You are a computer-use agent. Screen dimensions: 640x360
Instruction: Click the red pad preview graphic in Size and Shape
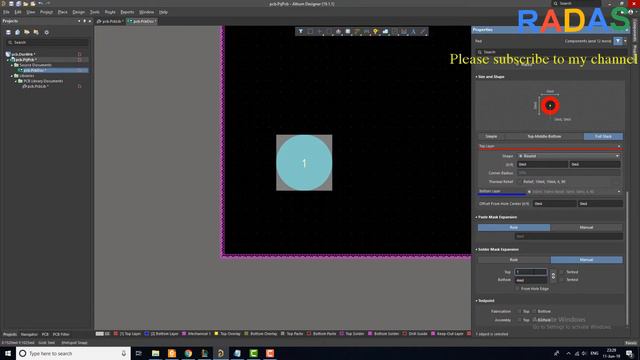(x=550, y=106)
